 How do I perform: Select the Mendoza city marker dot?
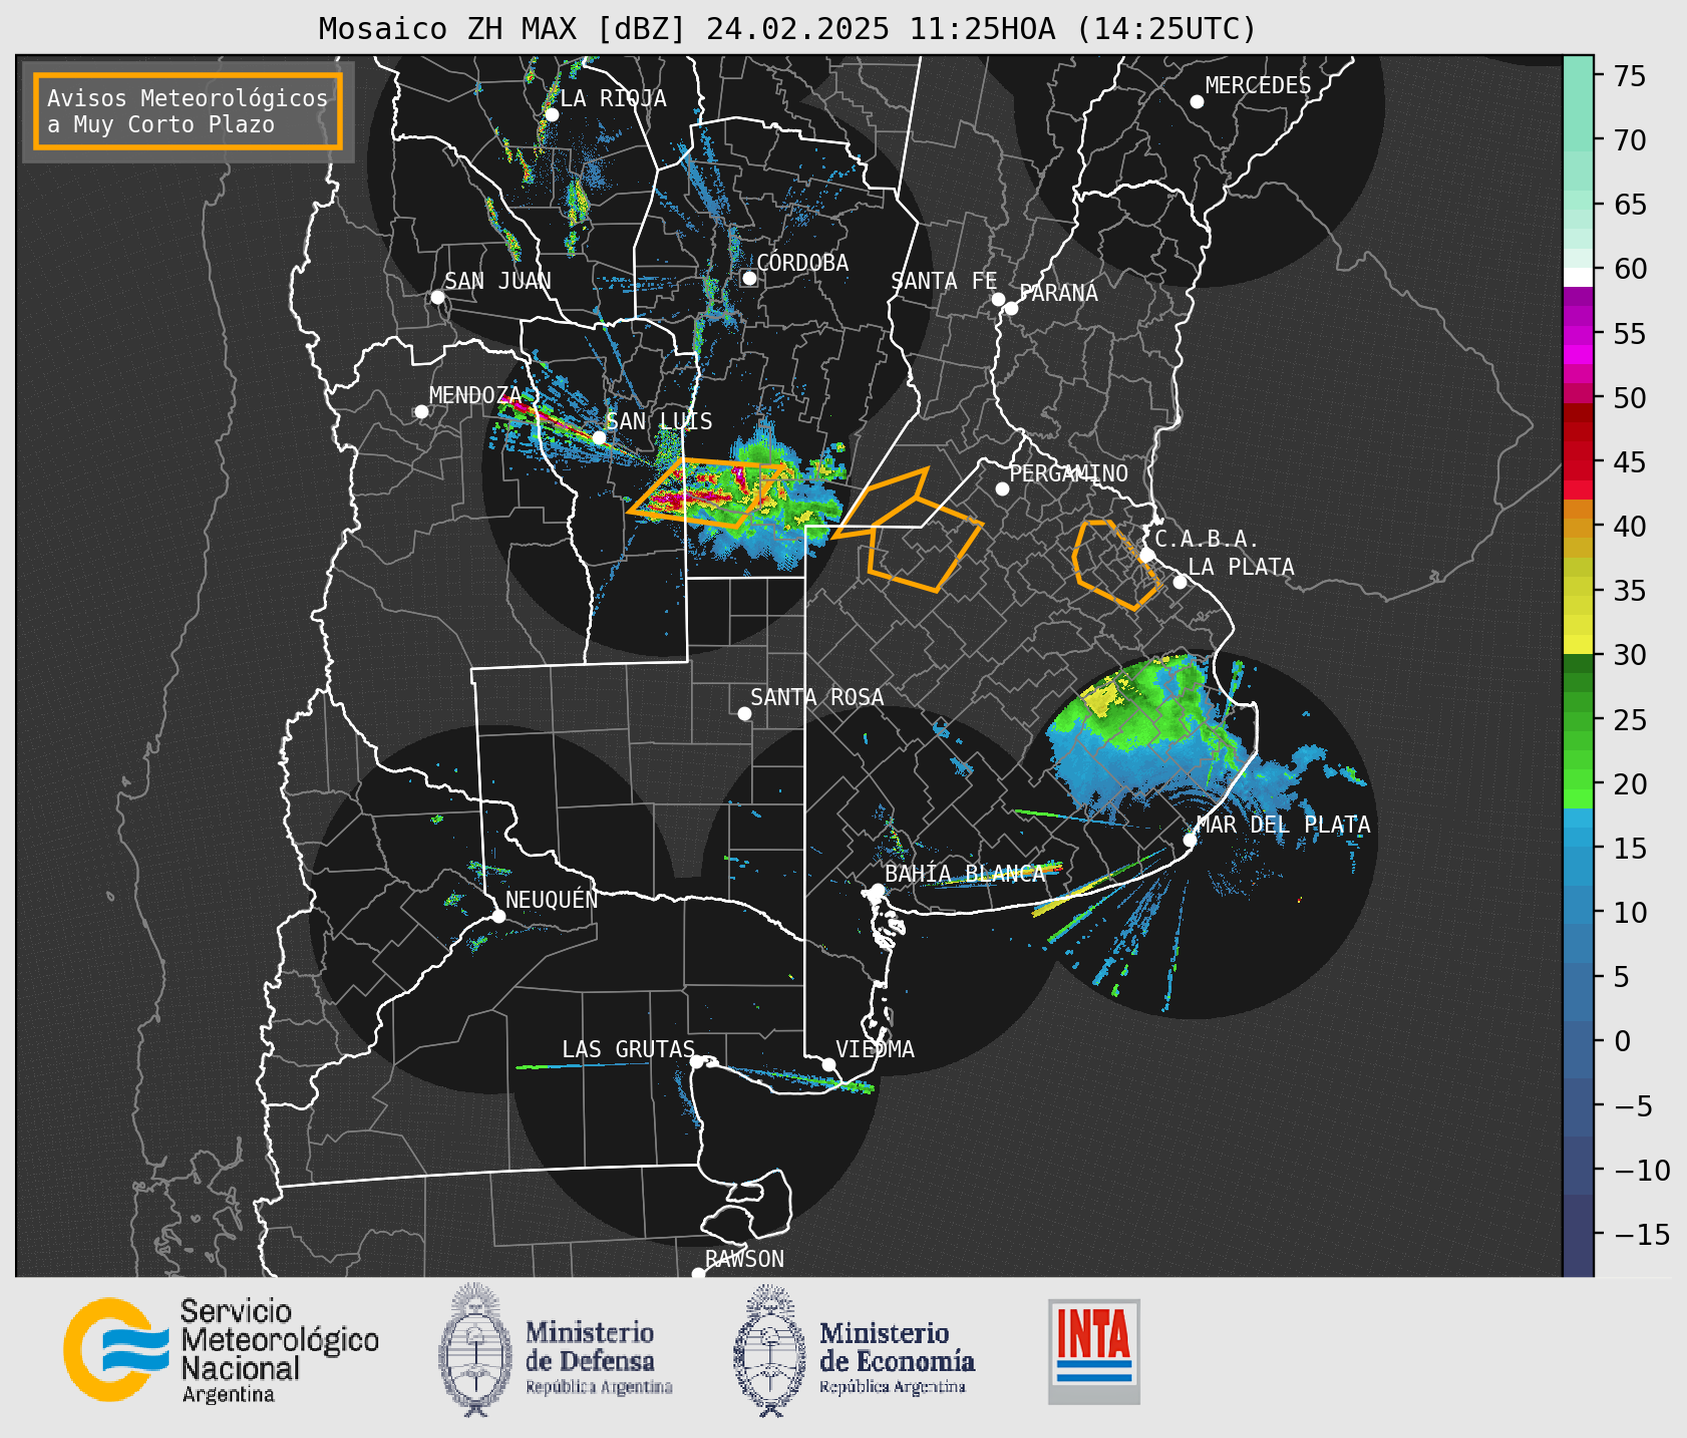[x=421, y=412]
